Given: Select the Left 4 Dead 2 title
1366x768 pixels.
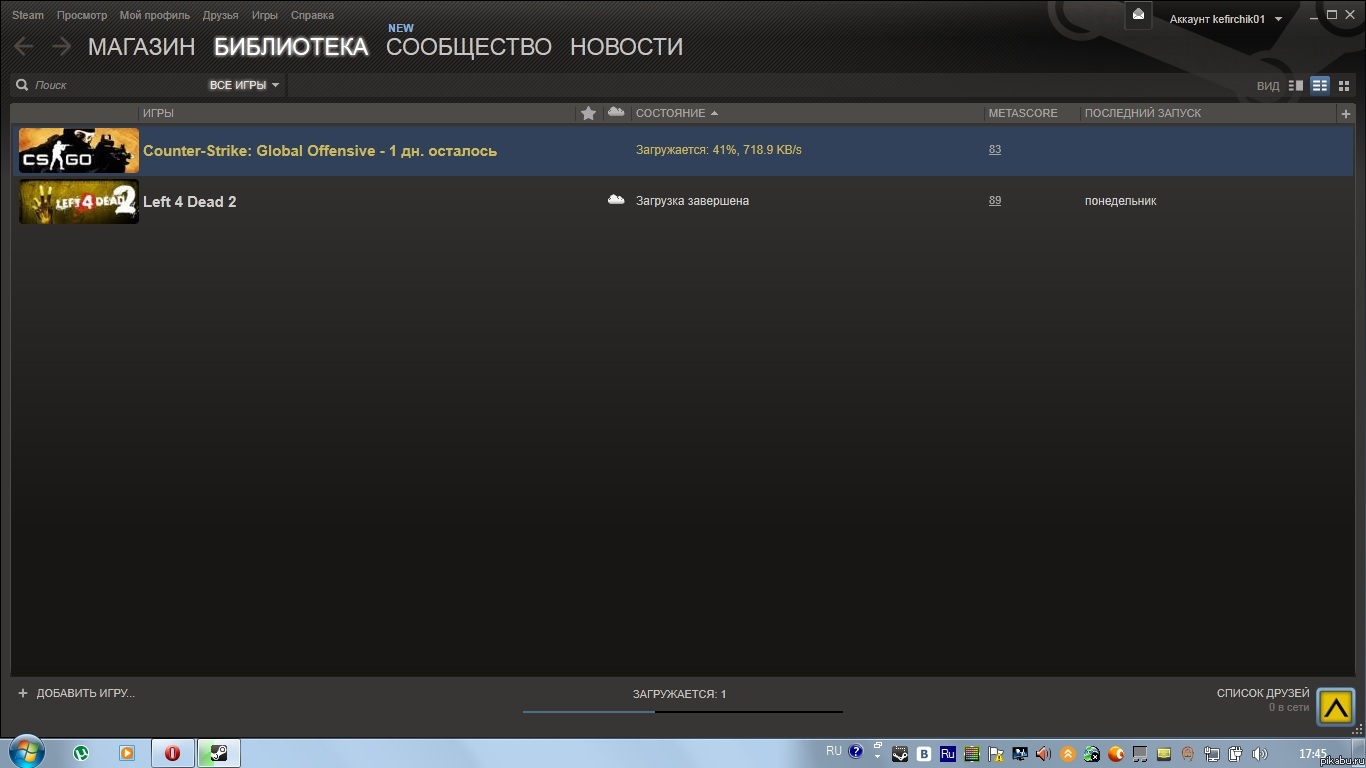Looking at the screenshot, I should 190,202.
